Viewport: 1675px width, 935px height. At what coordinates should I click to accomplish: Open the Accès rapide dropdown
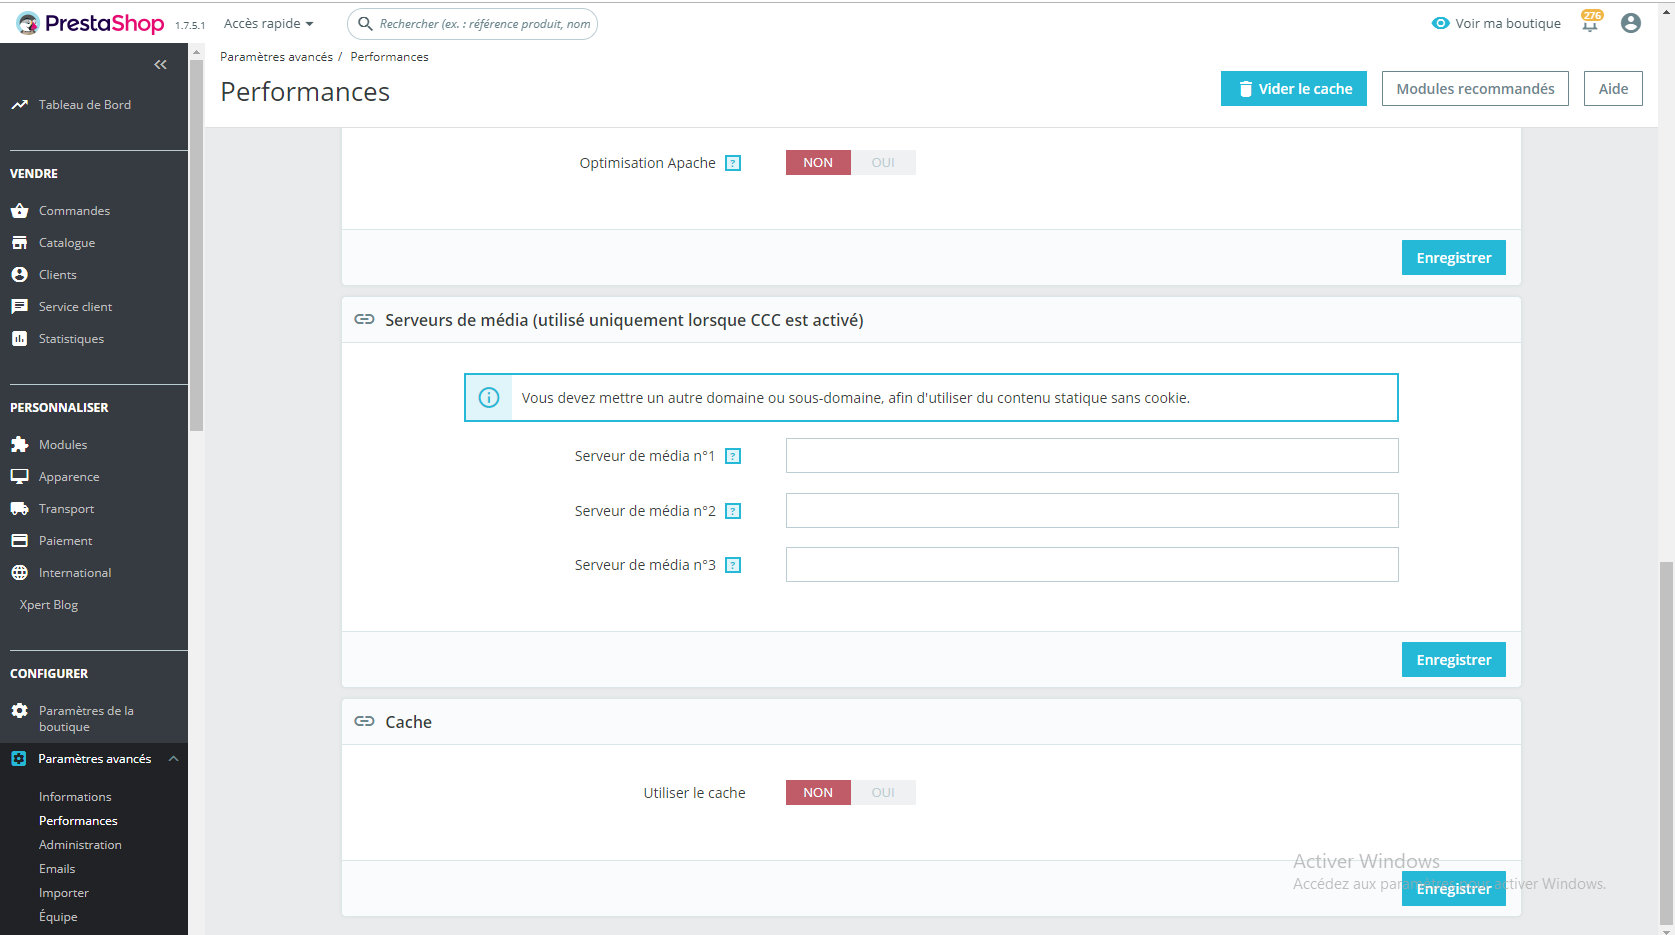pyautogui.click(x=268, y=23)
